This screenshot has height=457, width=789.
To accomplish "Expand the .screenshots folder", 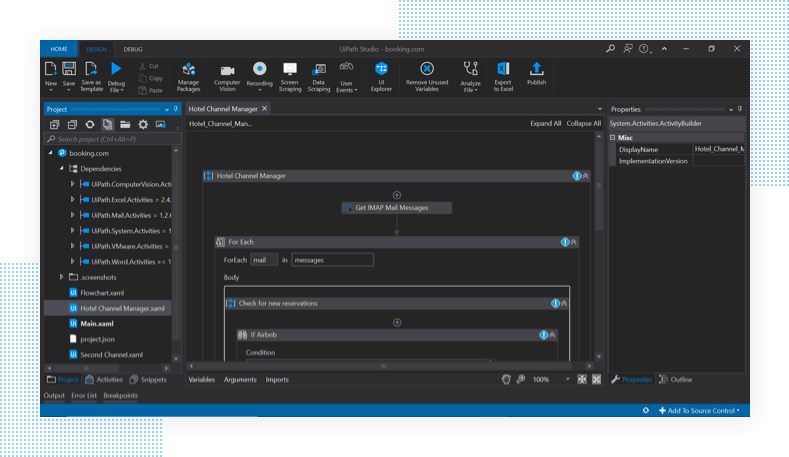I will (61, 277).
